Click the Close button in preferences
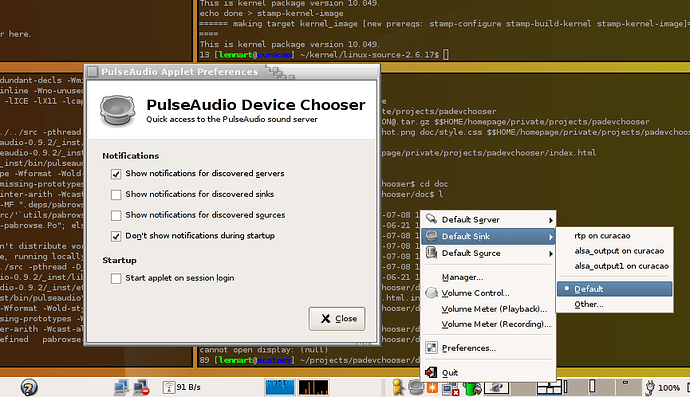 pos(337,319)
